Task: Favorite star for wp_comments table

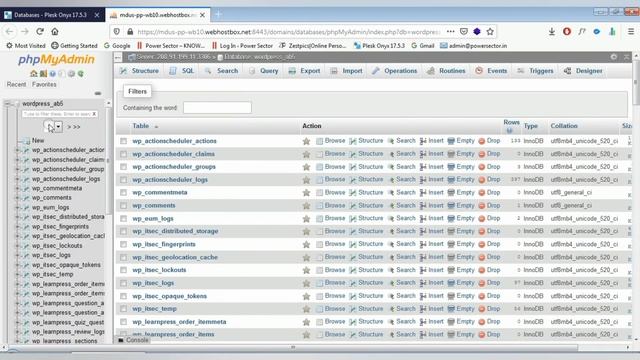Action: [x=306, y=206]
